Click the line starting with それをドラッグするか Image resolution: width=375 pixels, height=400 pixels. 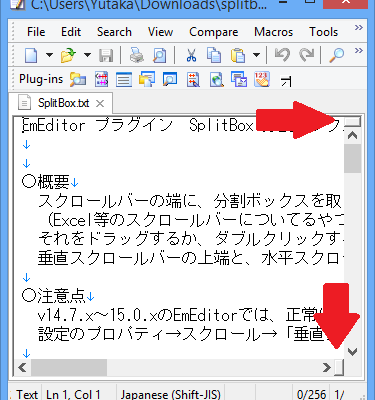[191, 239]
